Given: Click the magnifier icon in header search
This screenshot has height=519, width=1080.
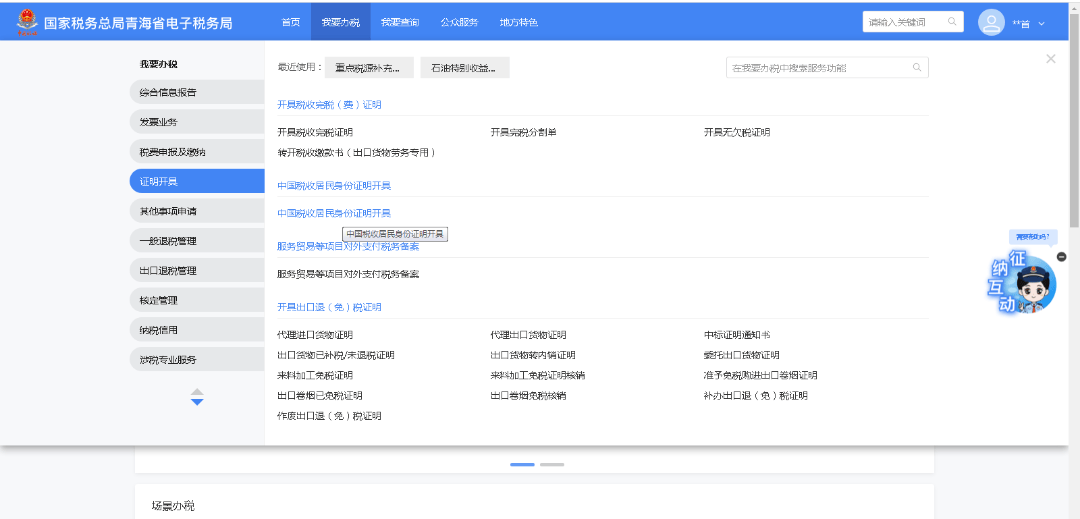Looking at the screenshot, I should click(x=952, y=21).
